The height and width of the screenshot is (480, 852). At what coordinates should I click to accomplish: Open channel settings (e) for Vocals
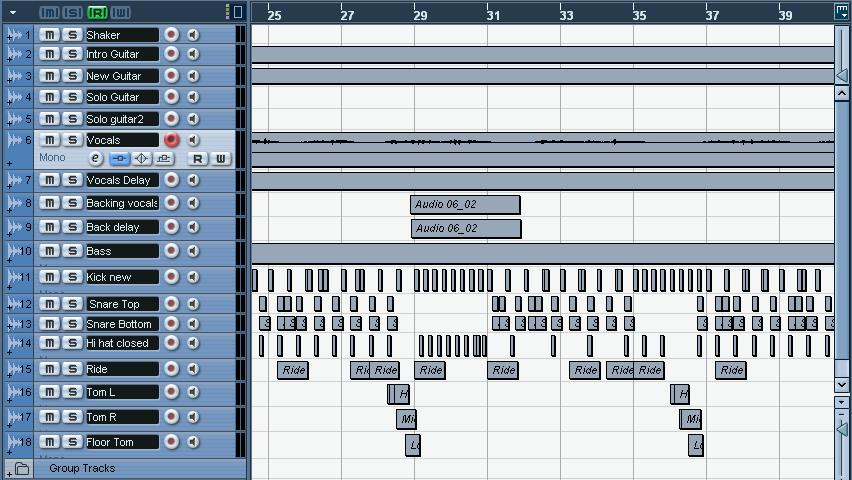coord(96,158)
